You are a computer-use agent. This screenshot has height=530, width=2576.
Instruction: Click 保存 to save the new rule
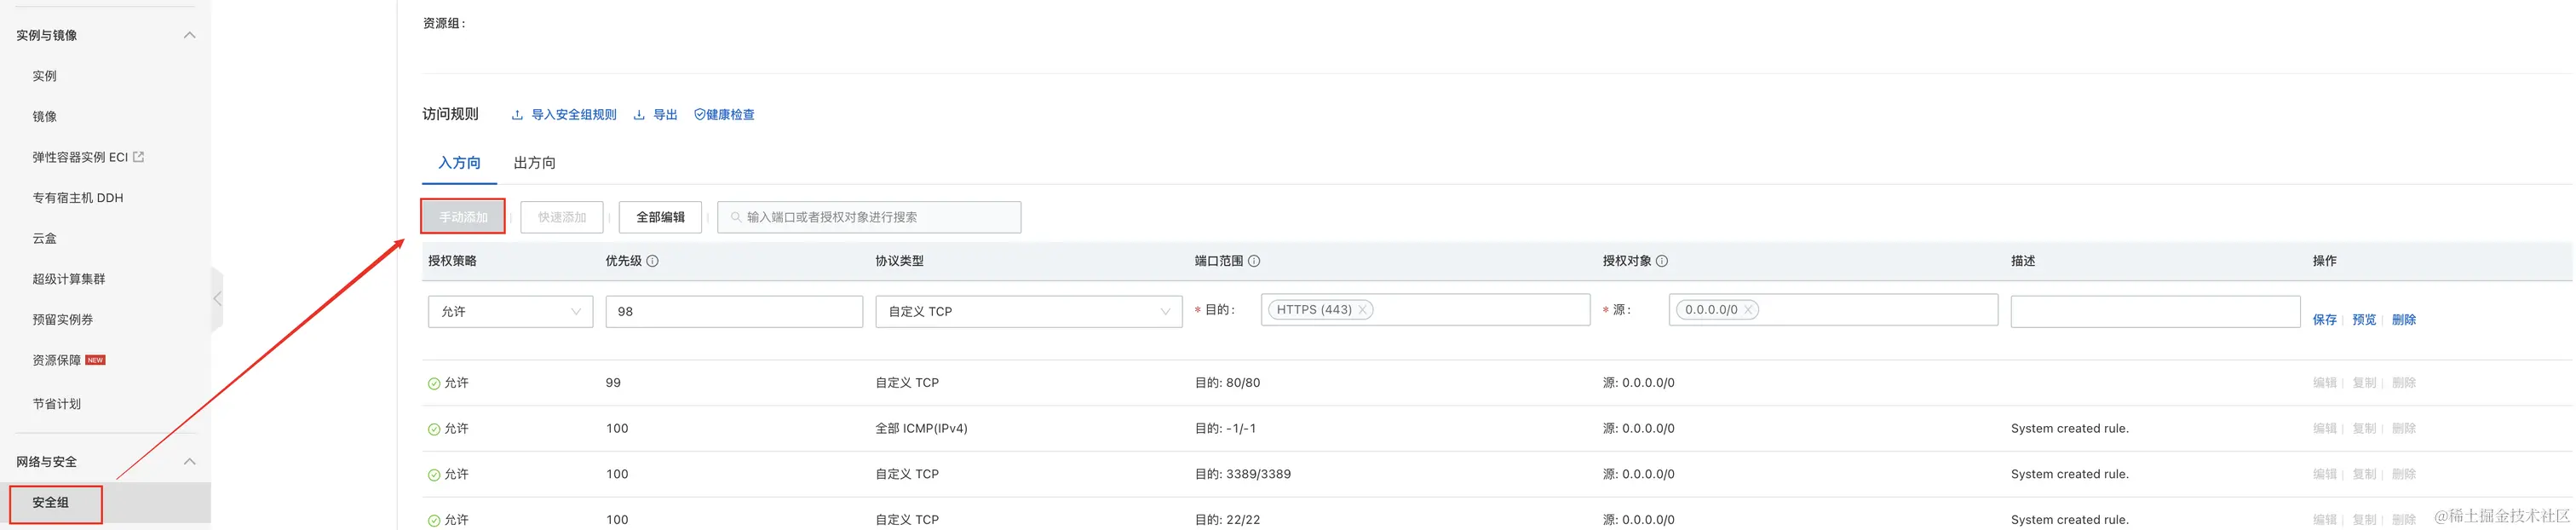tap(2324, 320)
